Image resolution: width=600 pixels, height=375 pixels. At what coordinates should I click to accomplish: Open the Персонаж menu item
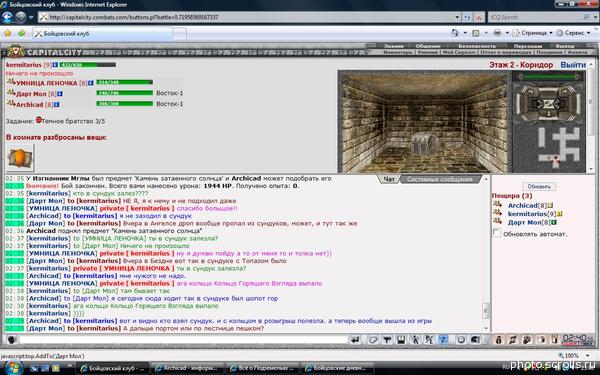click(x=527, y=46)
